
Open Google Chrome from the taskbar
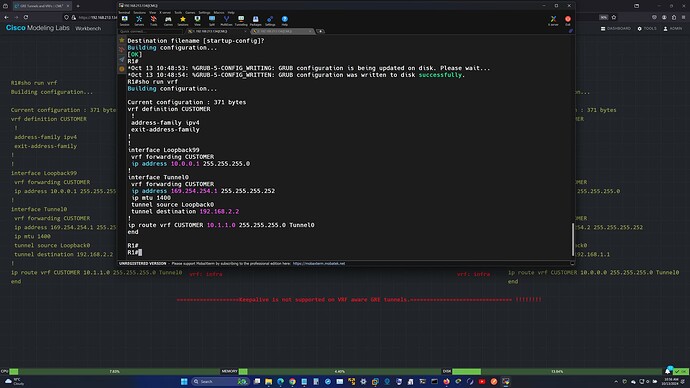point(292,381)
